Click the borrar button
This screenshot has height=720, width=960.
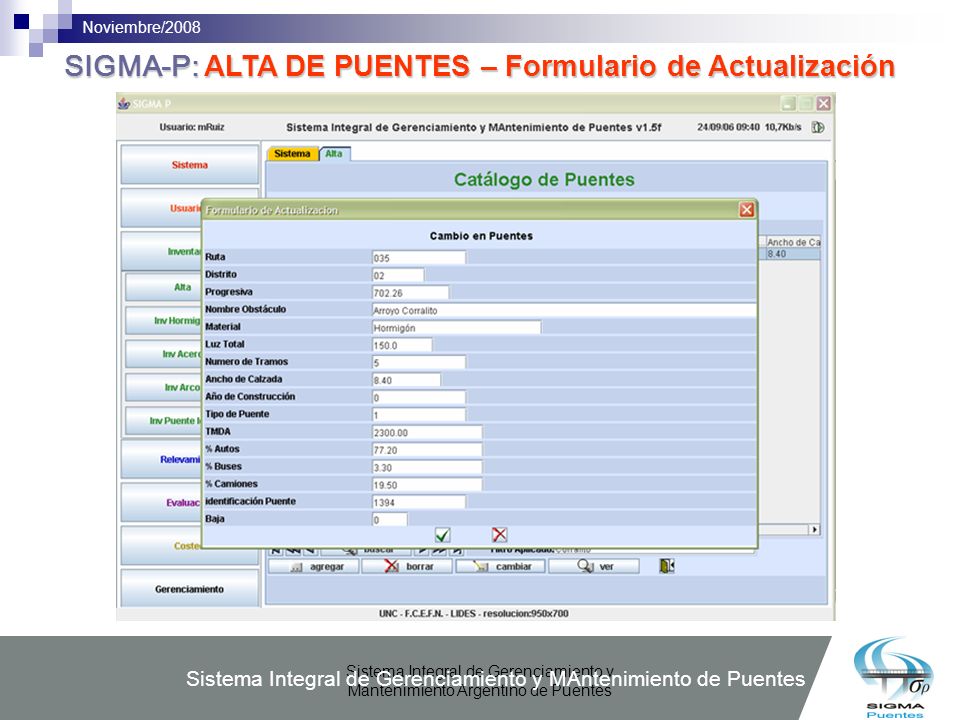[407, 567]
